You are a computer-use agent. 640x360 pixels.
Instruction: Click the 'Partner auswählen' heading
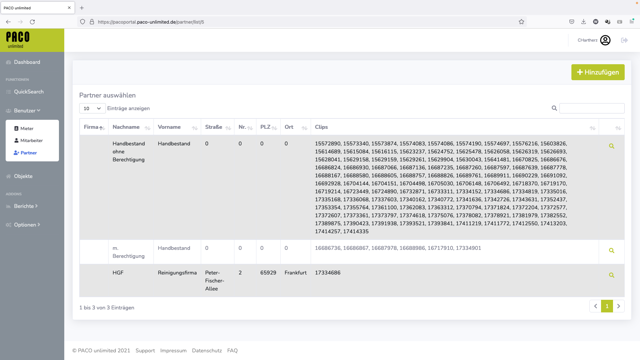pyautogui.click(x=107, y=95)
